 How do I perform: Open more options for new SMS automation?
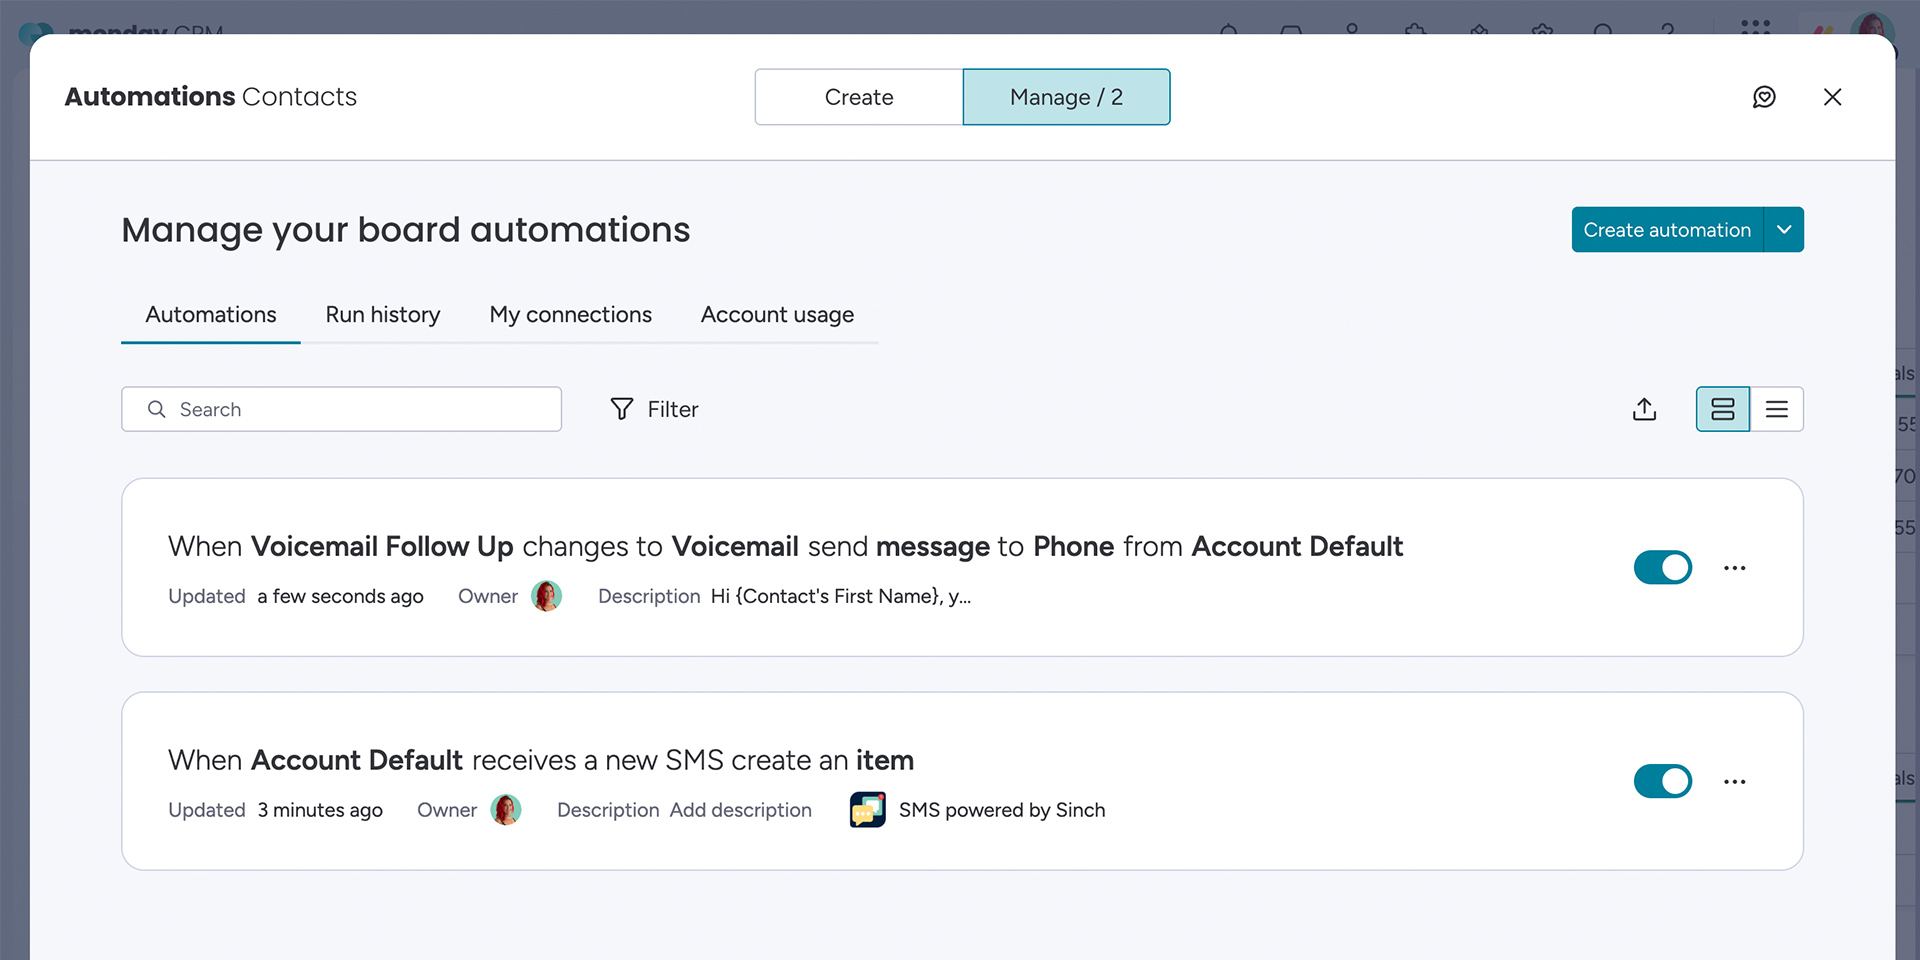pos(1734,782)
